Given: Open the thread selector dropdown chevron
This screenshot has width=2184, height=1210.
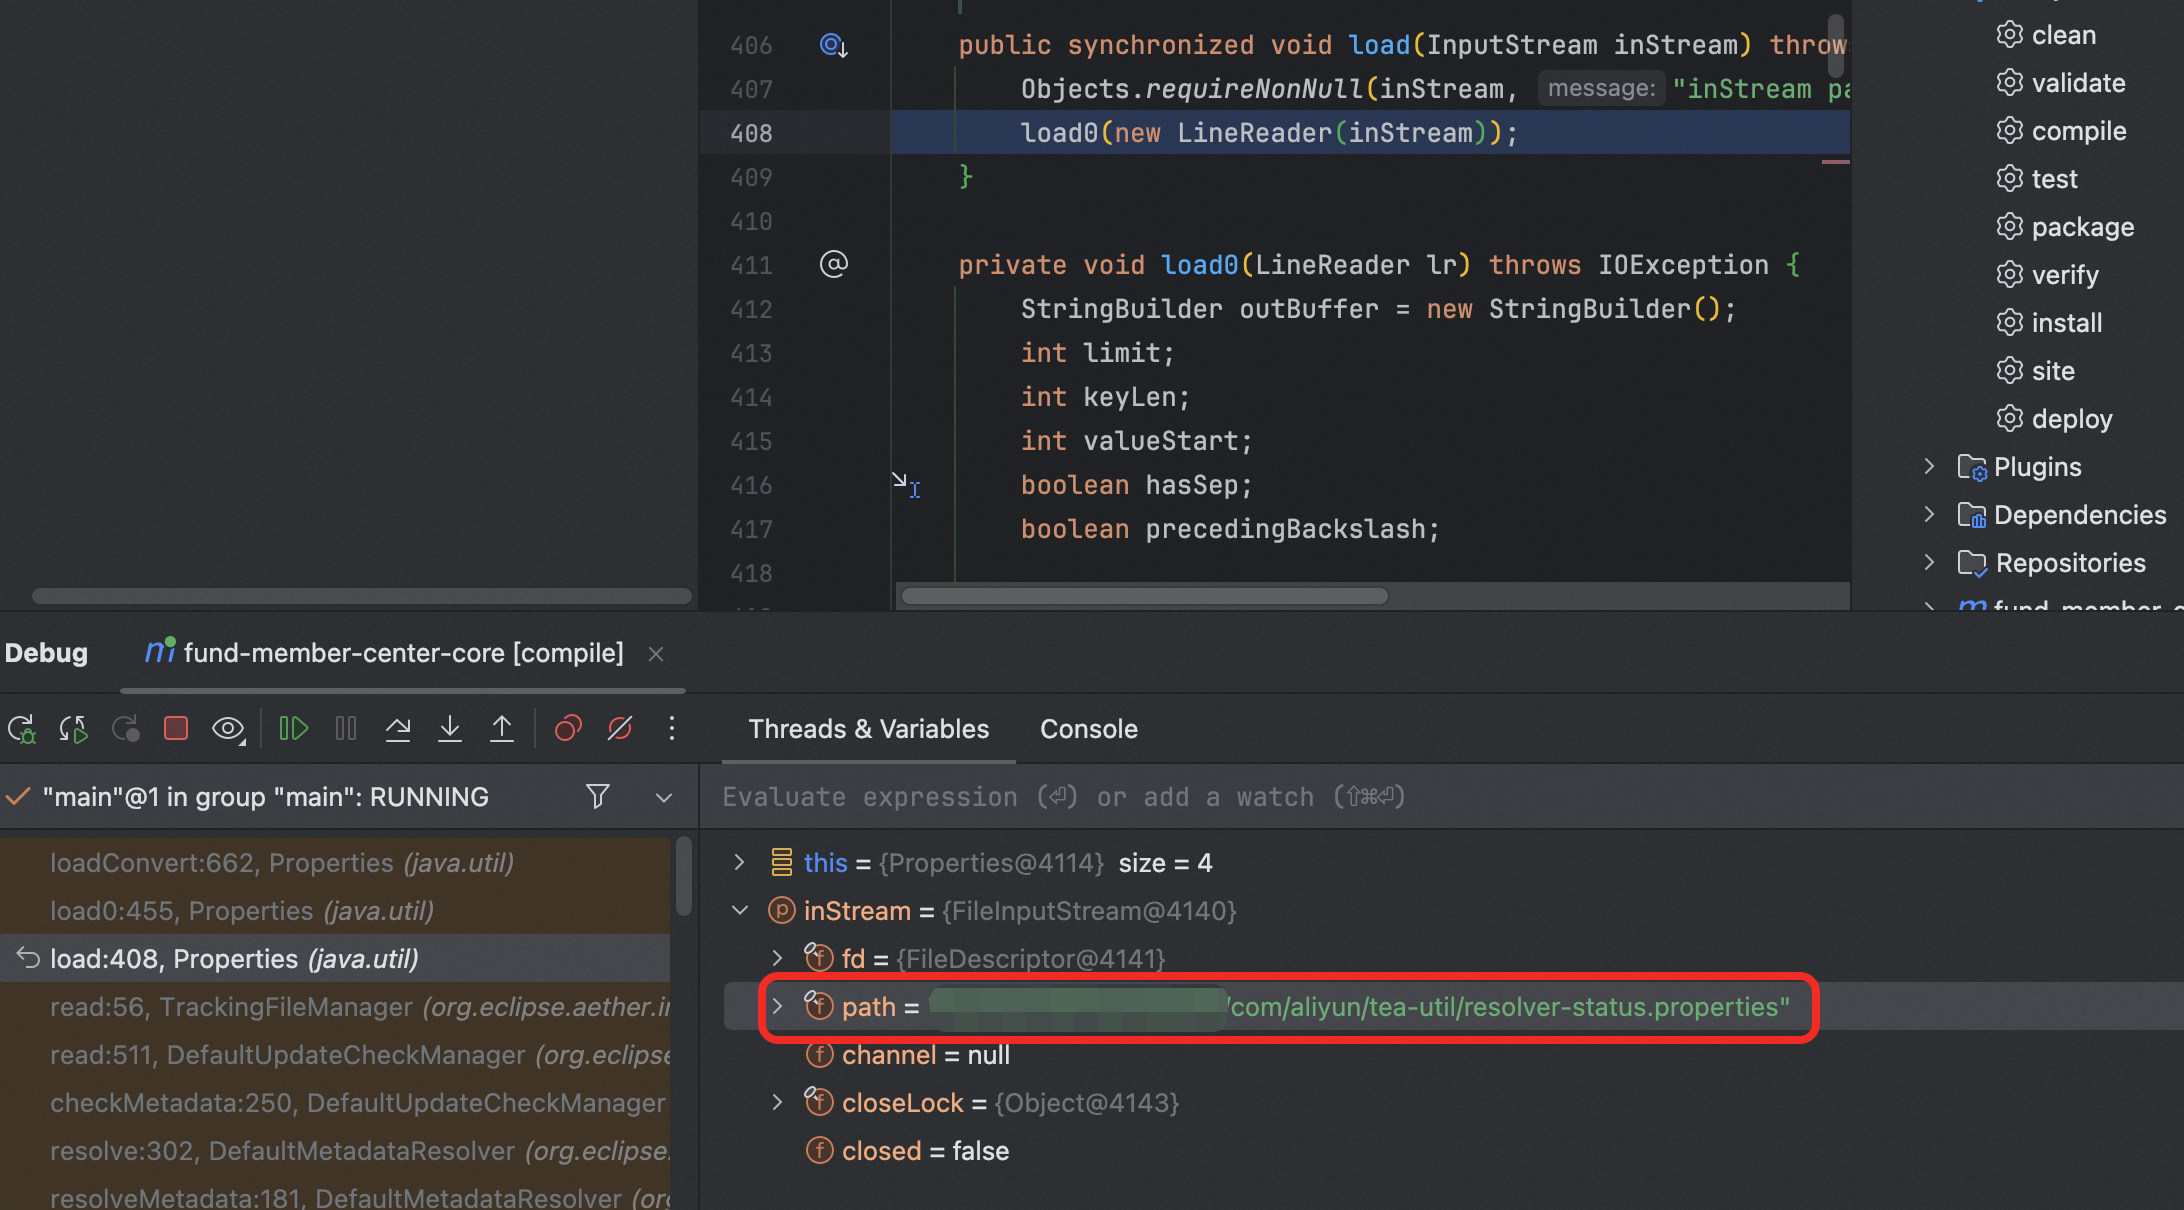Looking at the screenshot, I should point(664,797).
